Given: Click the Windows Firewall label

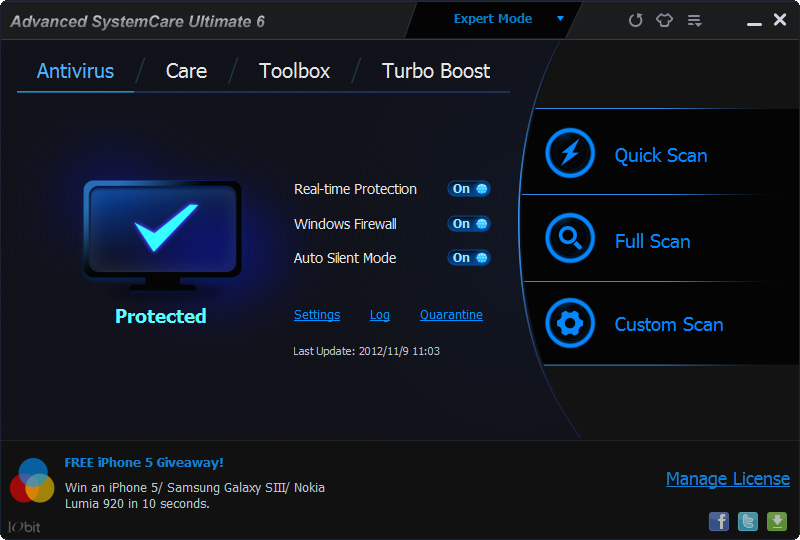Looking at the screenshot, I should tap(345, 224).
